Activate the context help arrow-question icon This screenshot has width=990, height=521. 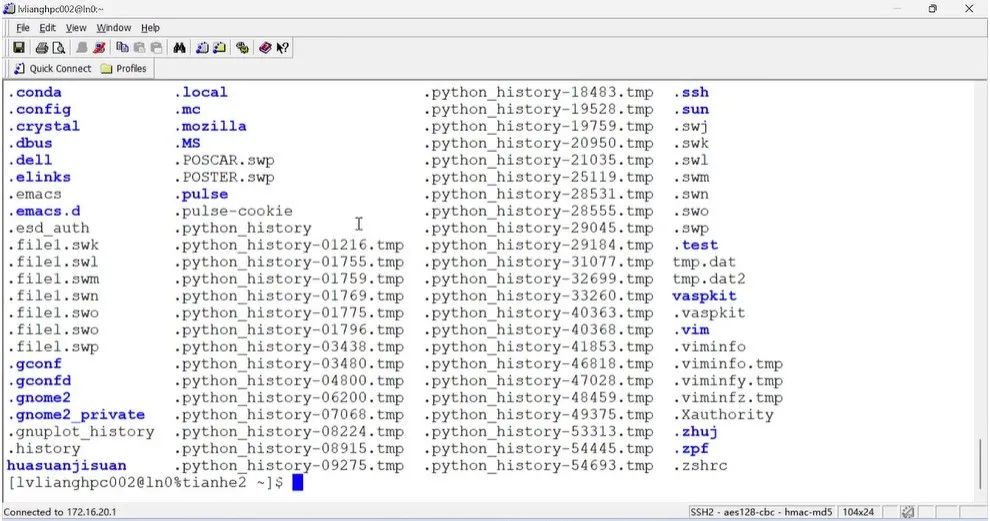coord(282,48)
